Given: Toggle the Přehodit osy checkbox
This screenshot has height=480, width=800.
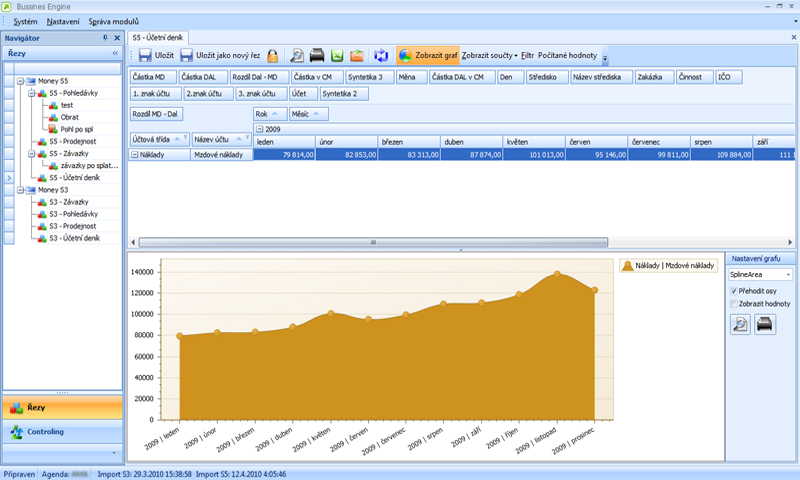Looking at the screenshot, I should 735,291.
